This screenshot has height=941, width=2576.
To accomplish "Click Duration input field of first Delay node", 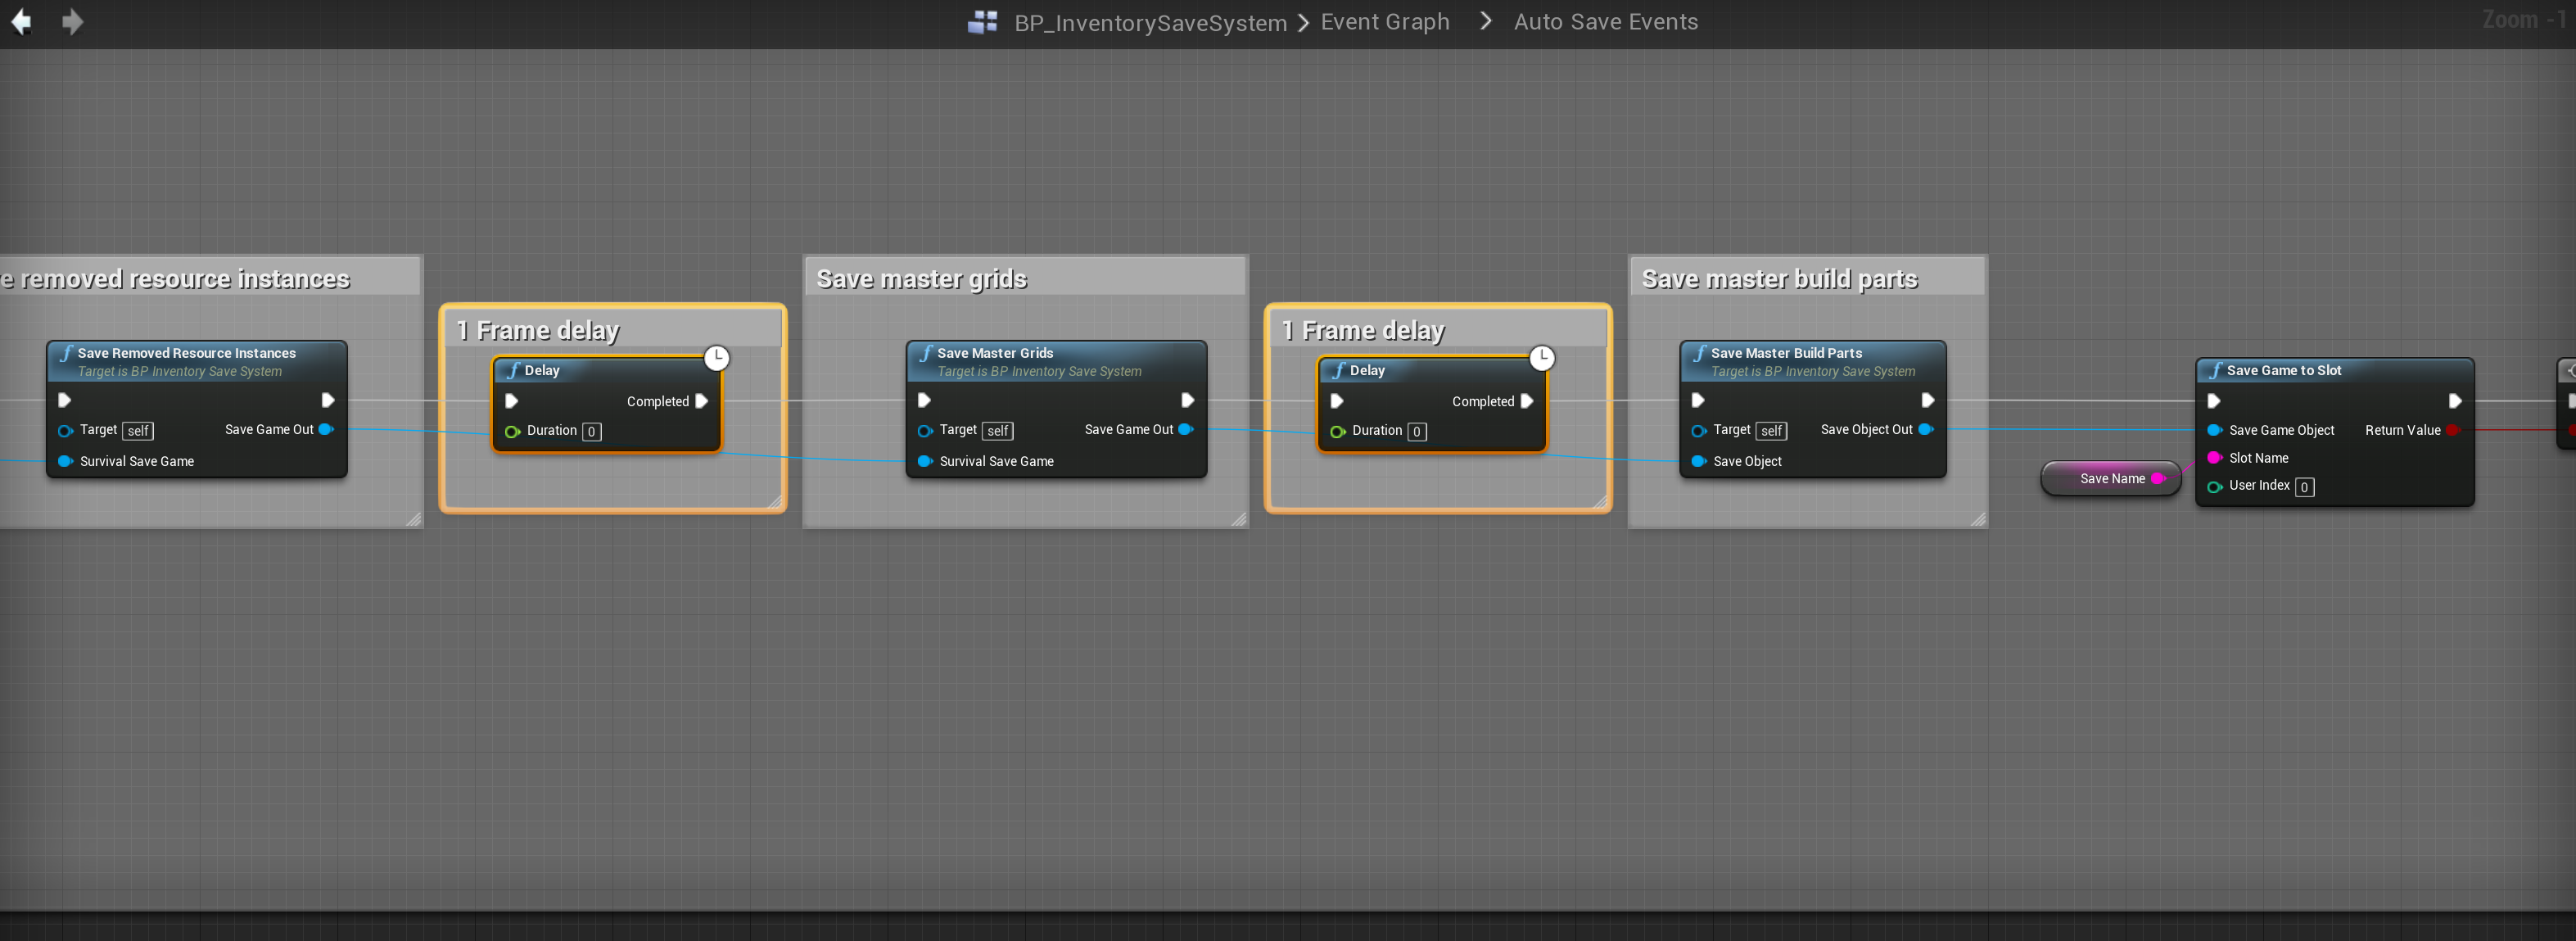I will (x=592, y=432).
